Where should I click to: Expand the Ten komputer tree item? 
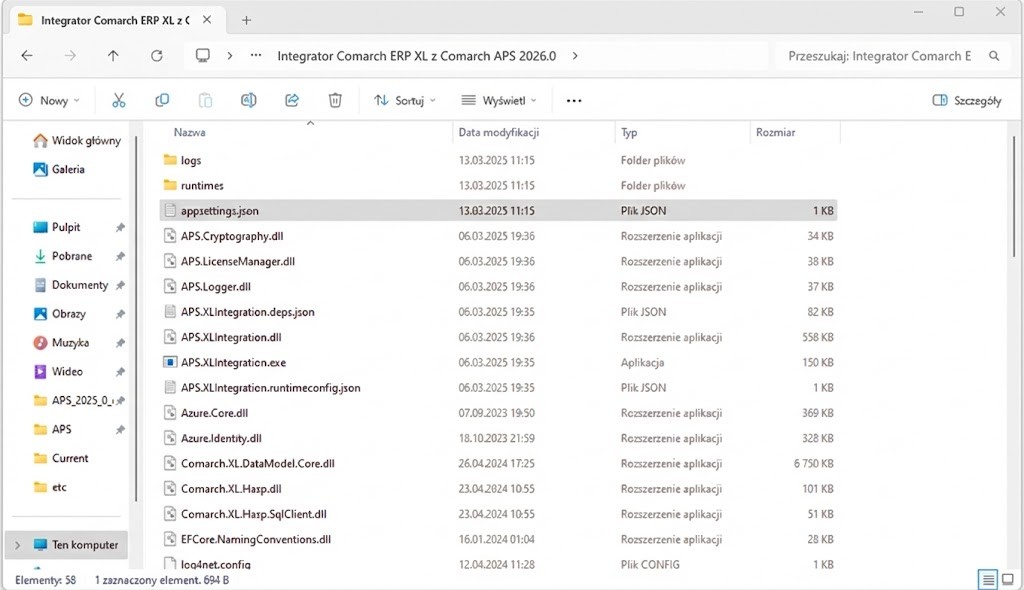coord(18,544)
